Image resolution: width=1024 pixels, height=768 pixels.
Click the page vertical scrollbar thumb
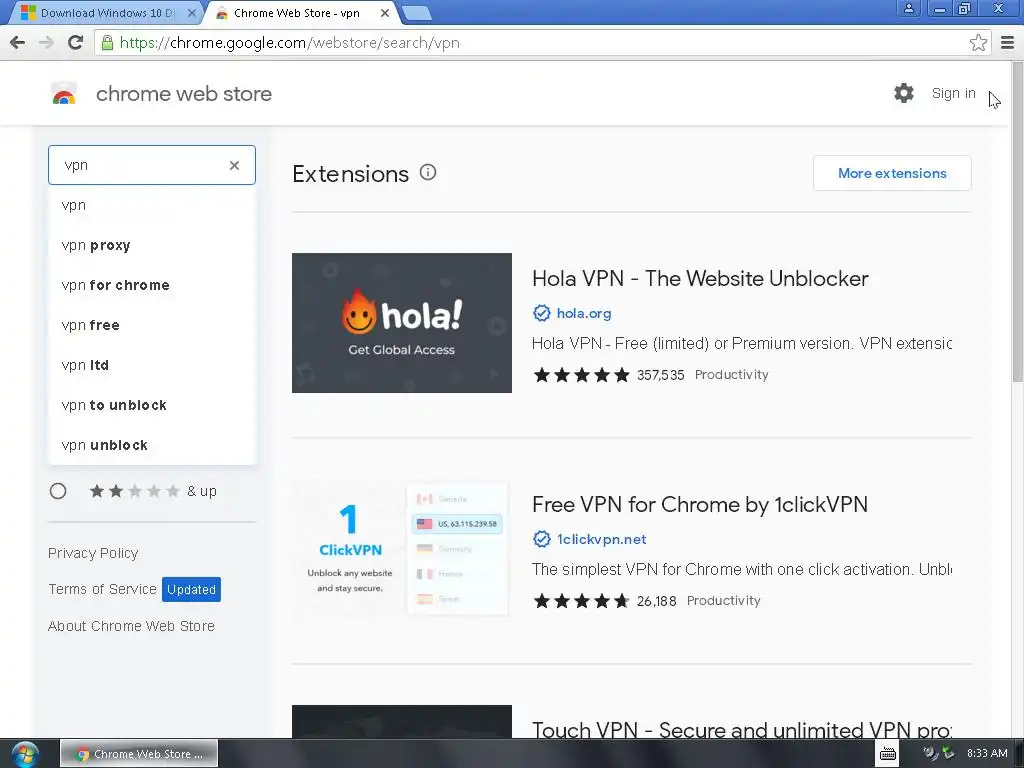pos(1017,222)
